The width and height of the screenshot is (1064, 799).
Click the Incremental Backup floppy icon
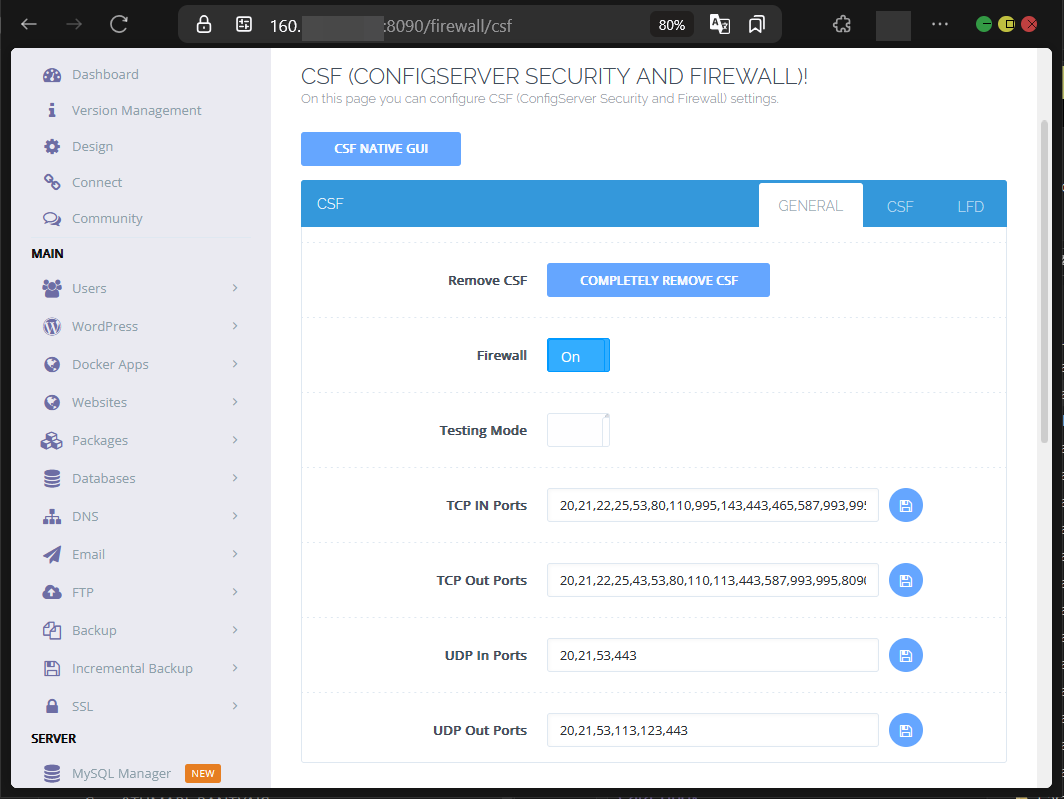click(52, 669)
